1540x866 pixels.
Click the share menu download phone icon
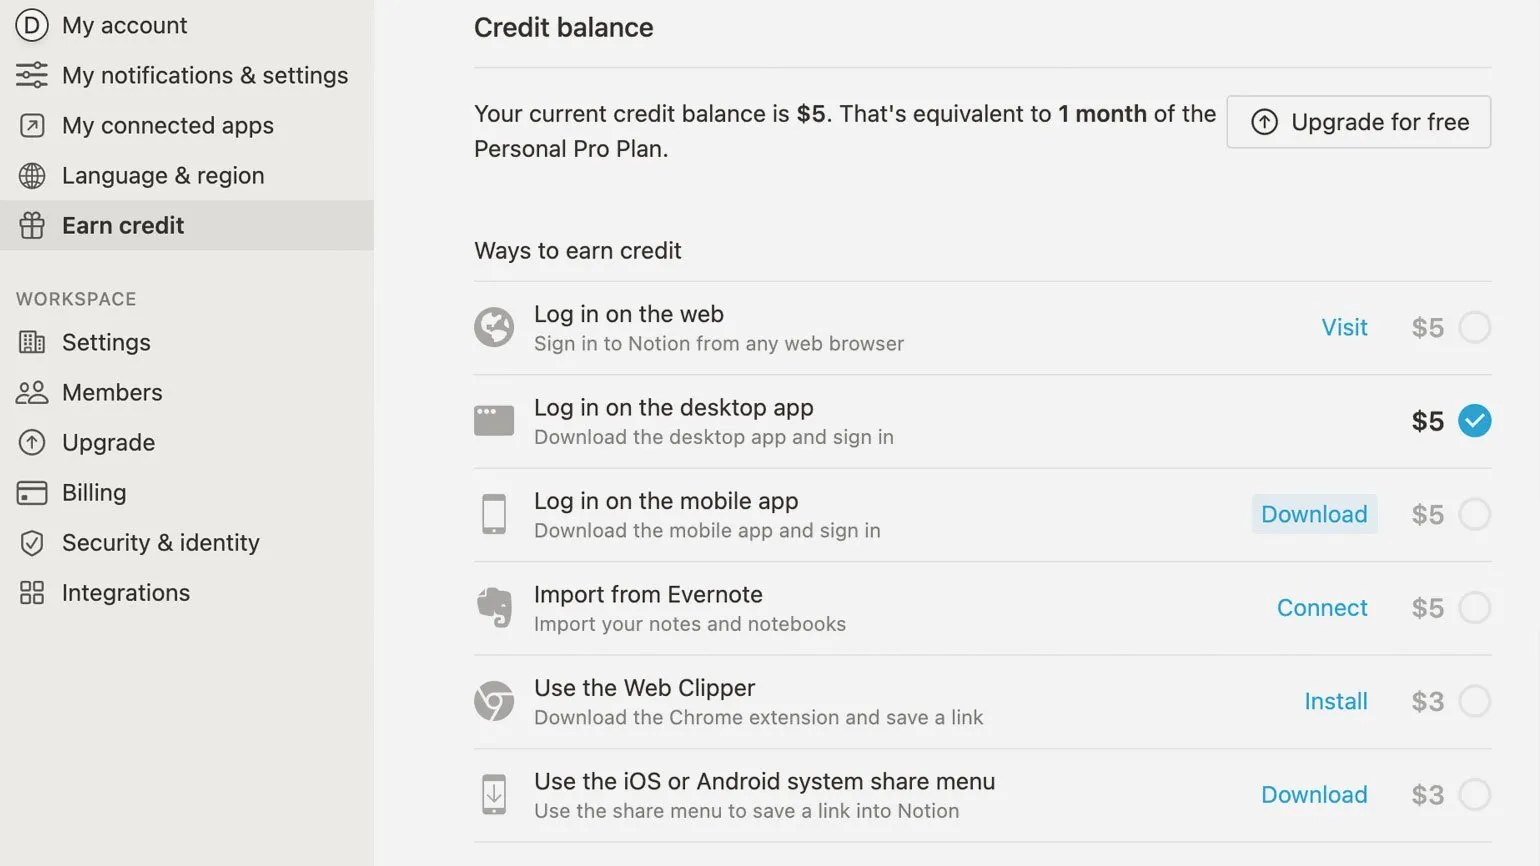coord(494,795)
